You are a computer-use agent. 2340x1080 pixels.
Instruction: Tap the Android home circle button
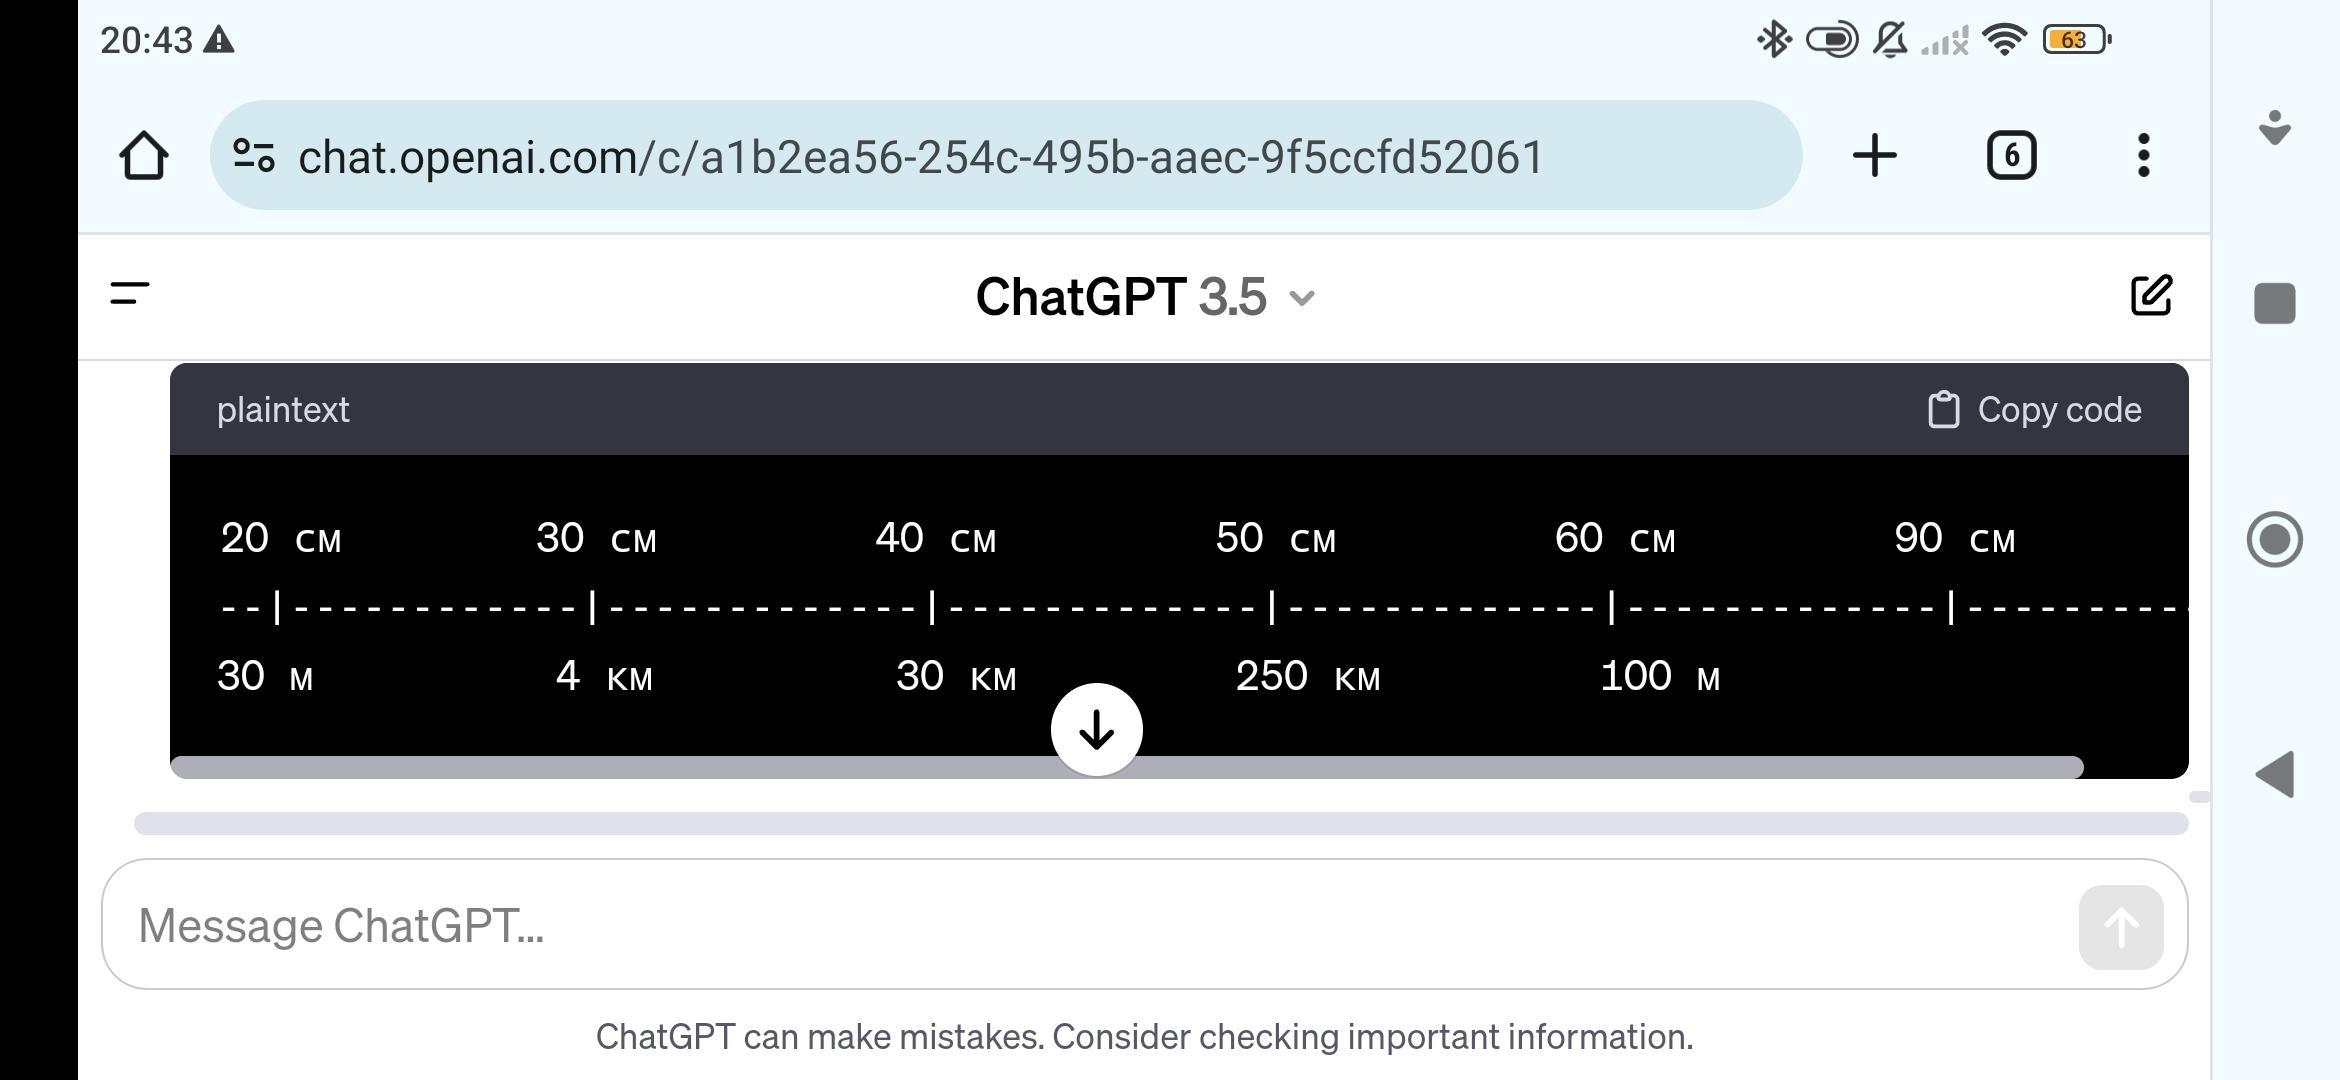pyautogui.click(x=2275, y=540)
